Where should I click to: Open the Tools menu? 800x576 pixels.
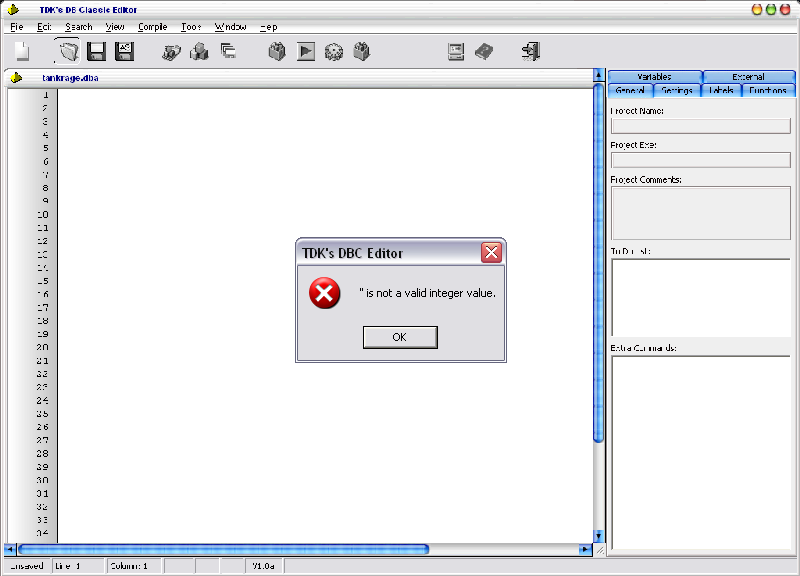click(191, 27)
